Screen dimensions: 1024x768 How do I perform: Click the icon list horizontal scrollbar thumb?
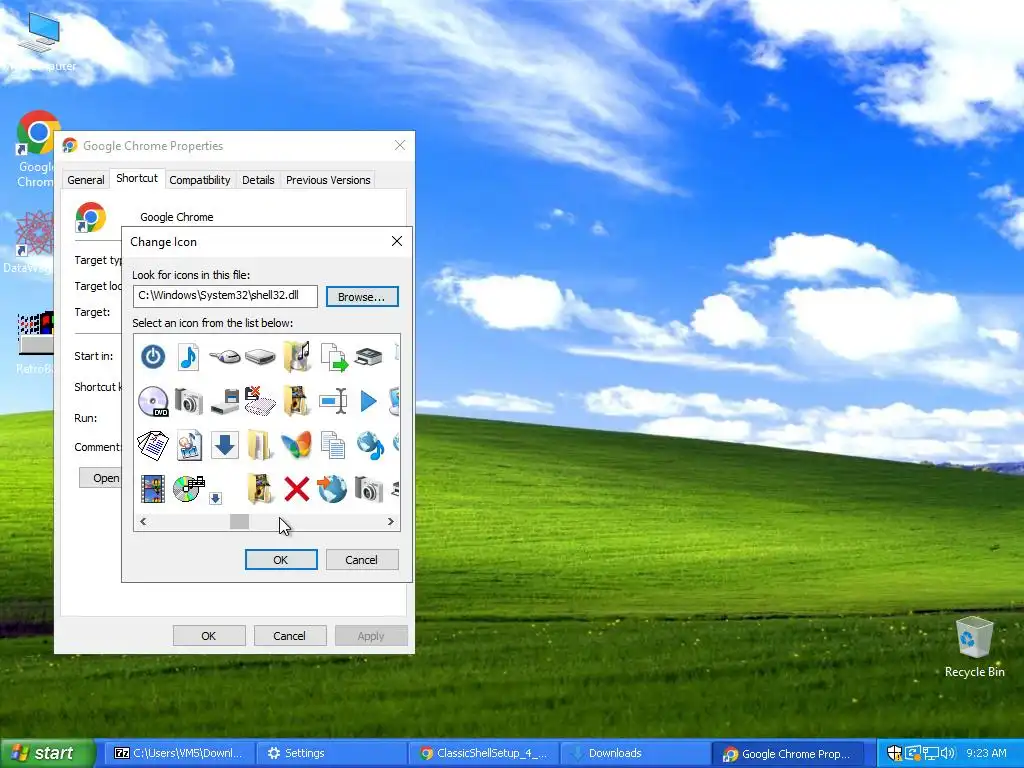pos(239,521)
